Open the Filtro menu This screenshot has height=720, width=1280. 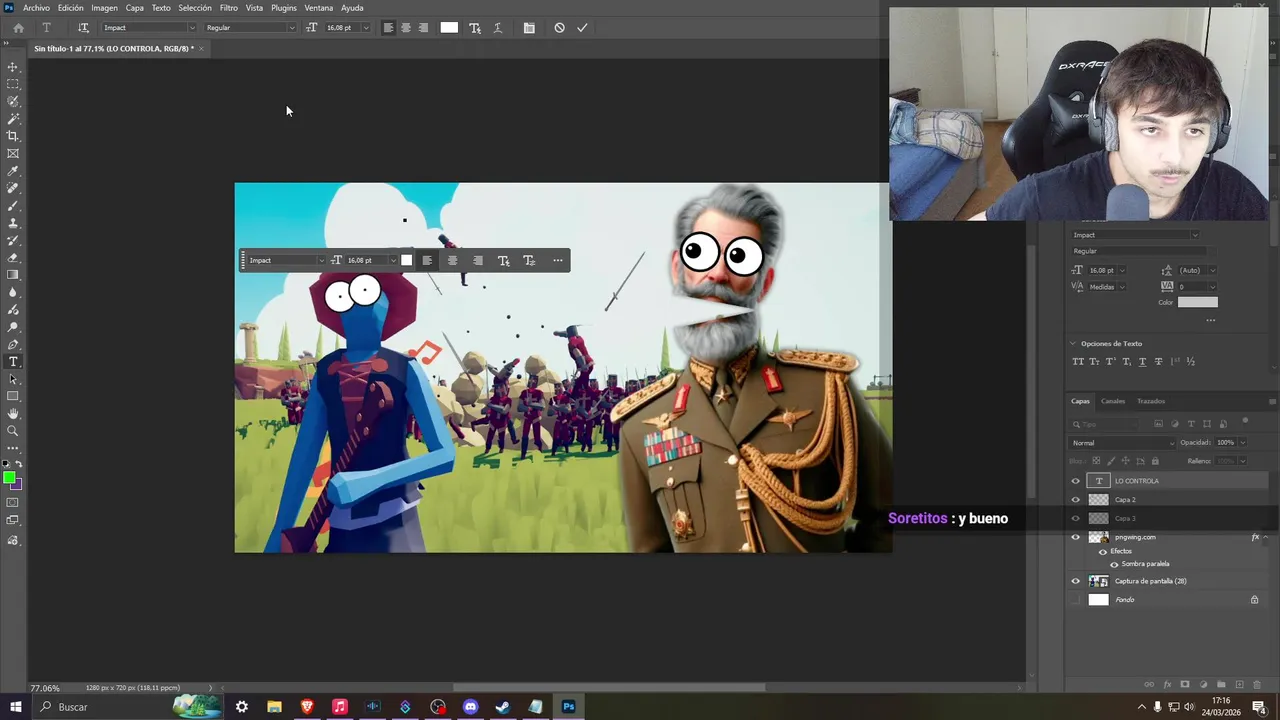229,8
